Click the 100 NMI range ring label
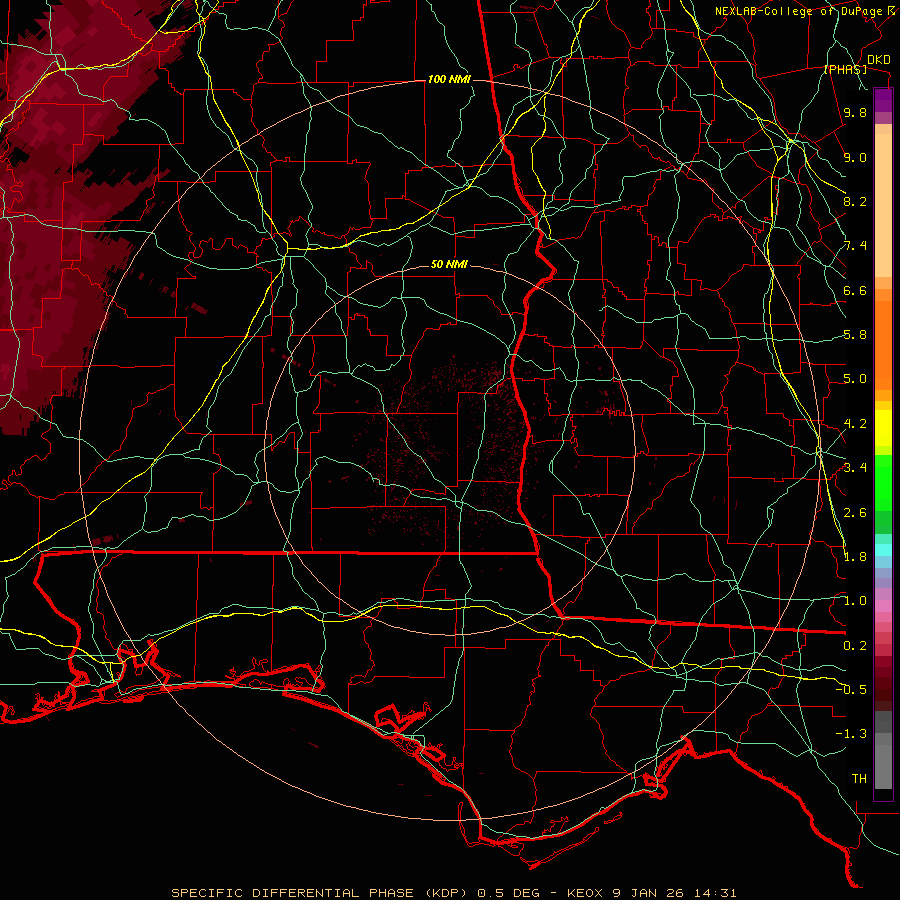 pos(449,79)
